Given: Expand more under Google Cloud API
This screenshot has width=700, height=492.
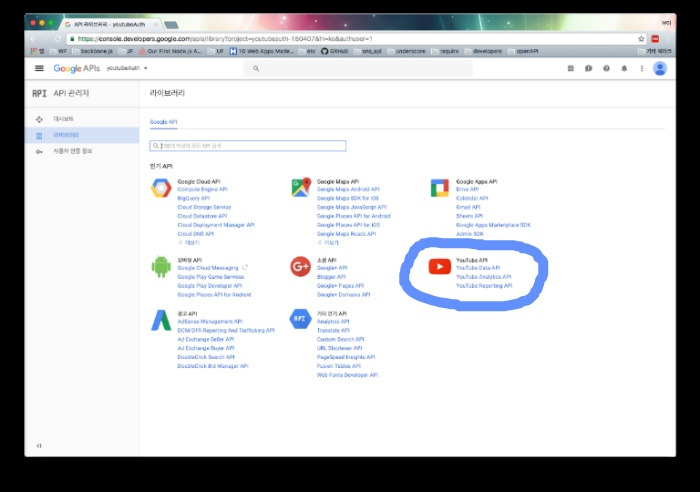Looking at the screenshot, I should [x=189, y=243].
